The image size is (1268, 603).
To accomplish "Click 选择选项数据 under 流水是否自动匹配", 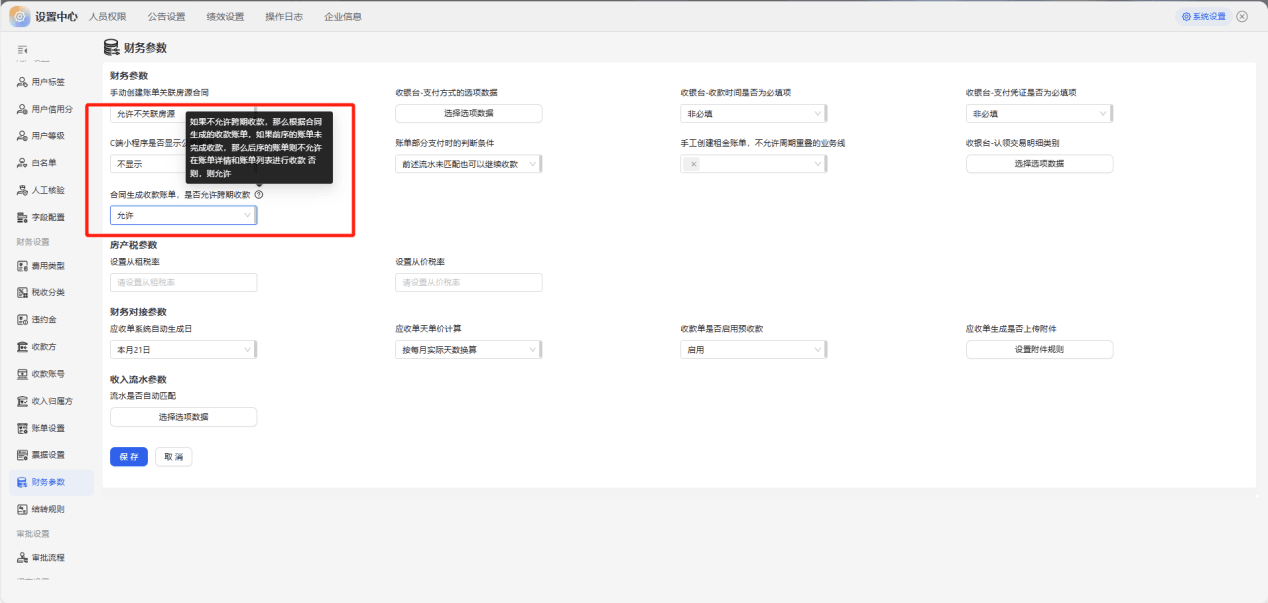I will tap(183, 417).
